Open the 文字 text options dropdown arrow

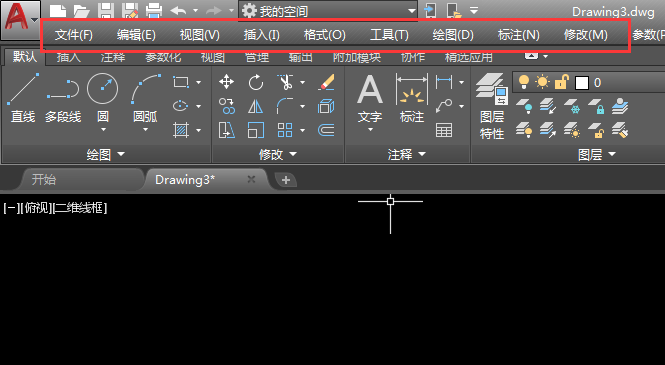pos(370,130)
